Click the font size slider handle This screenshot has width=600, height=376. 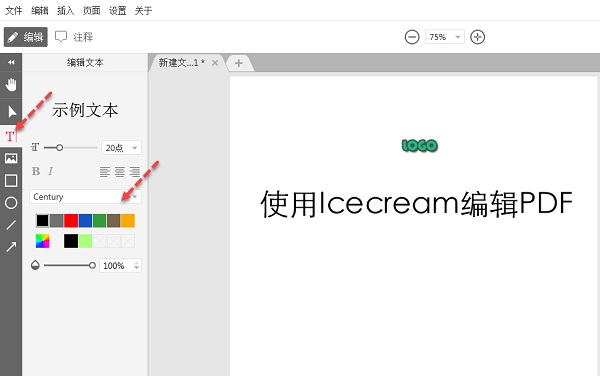point(59,147)
